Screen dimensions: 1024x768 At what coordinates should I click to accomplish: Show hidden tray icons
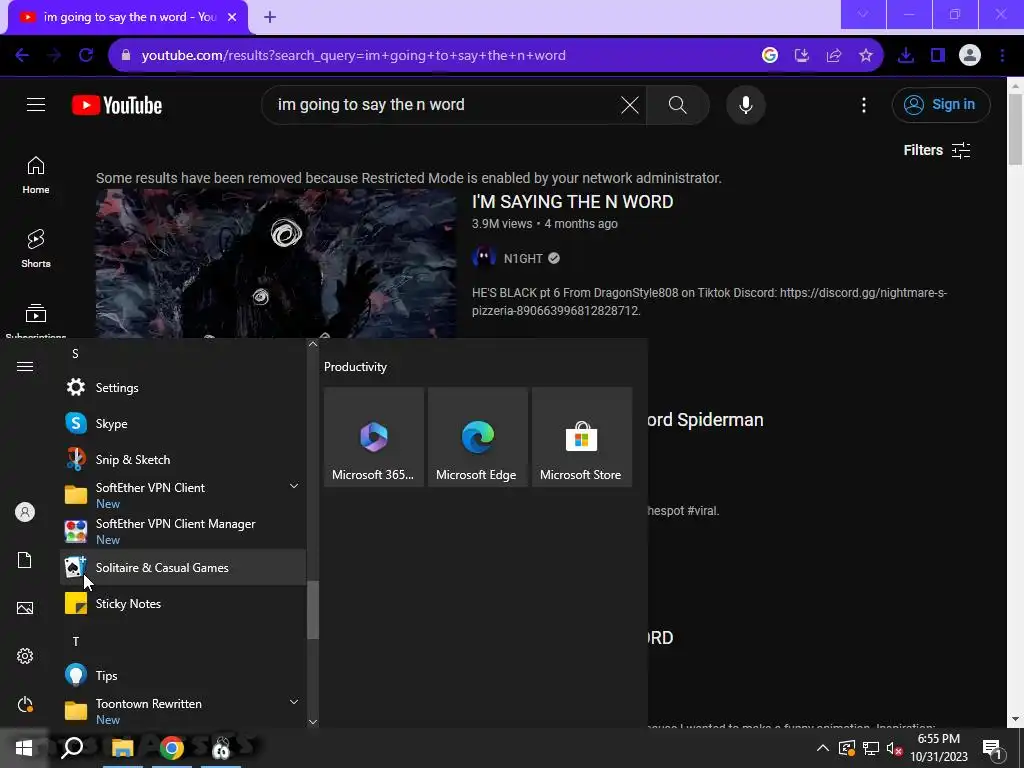(x=822, y=748)
